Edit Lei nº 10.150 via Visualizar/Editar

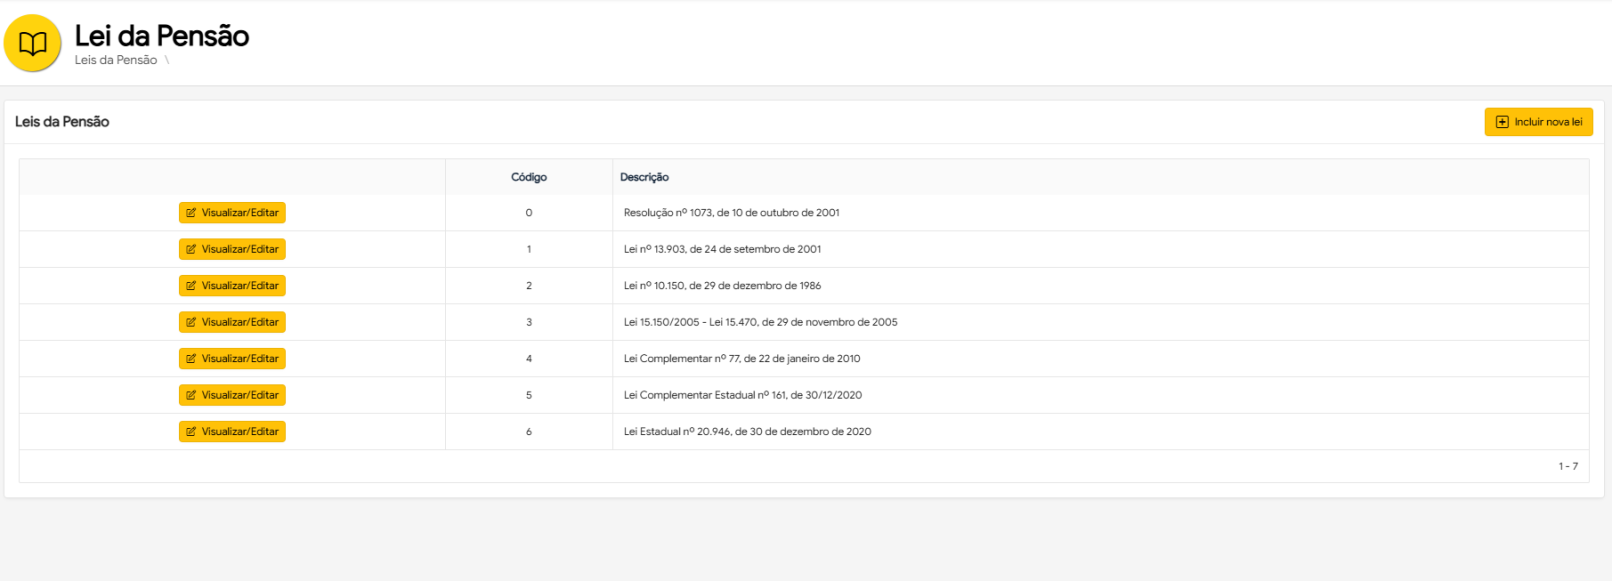click(232, 286)
